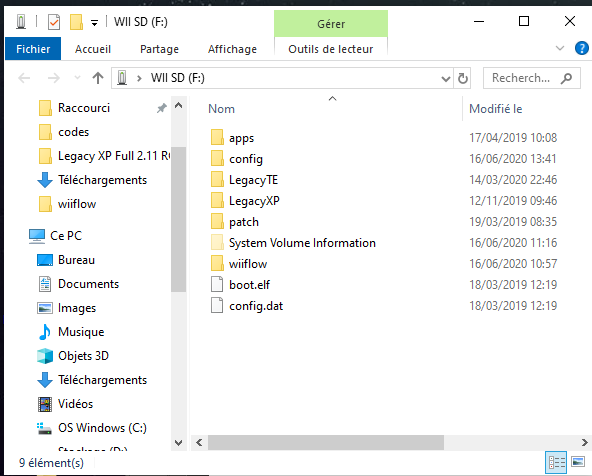Select the apps folder icon
This screenshot has height=476, width=592.
point(217,137)
